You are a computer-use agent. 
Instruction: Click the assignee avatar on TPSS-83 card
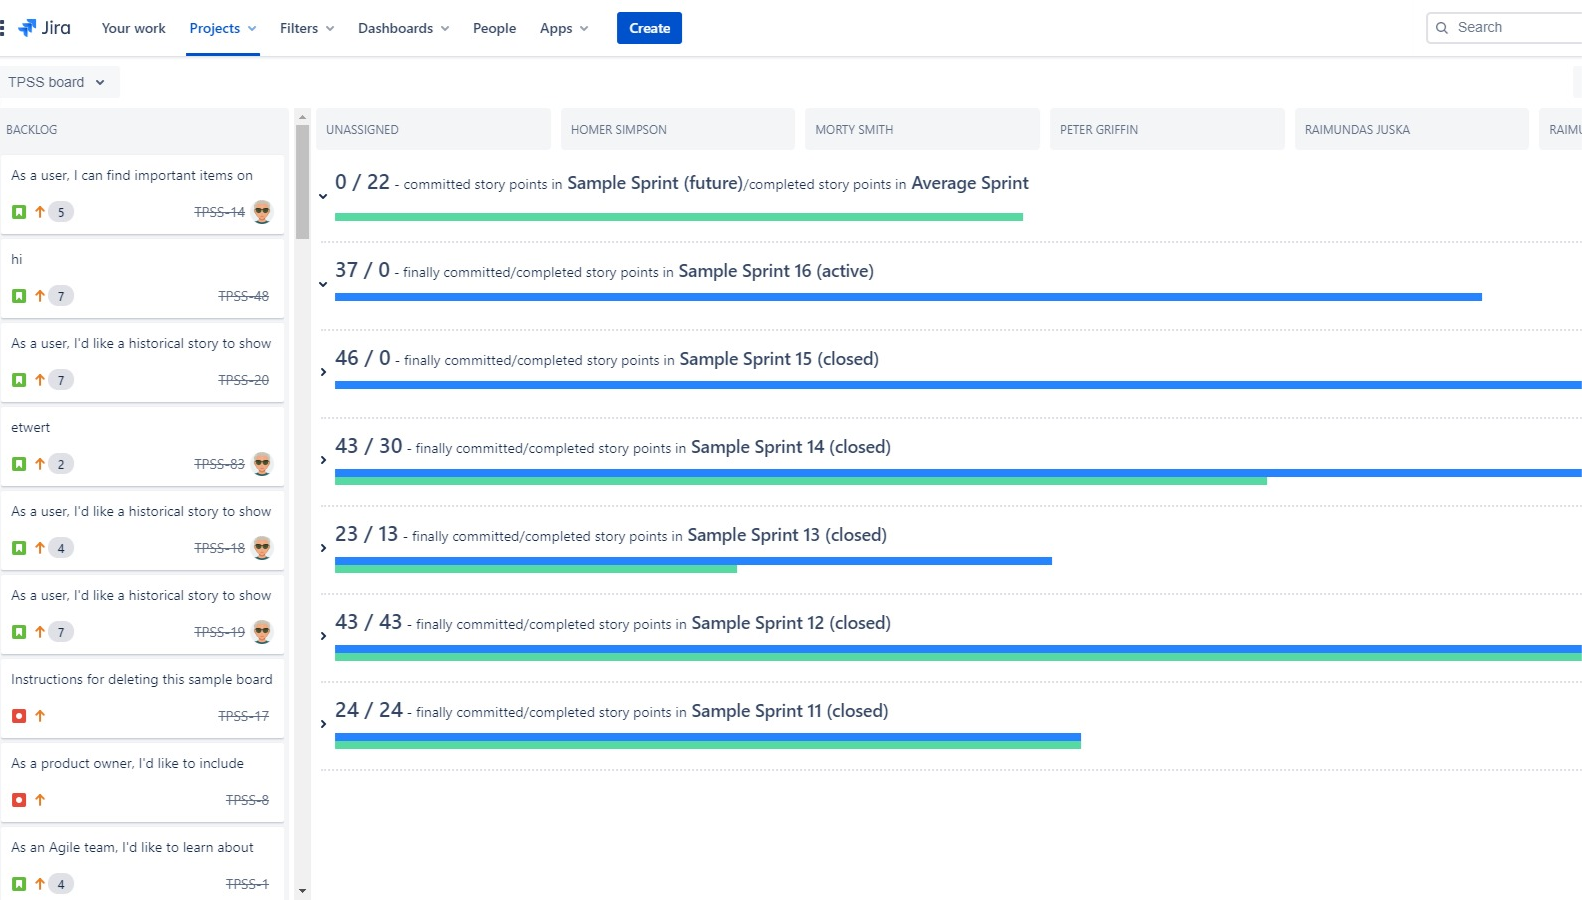[x=262, y=464]
